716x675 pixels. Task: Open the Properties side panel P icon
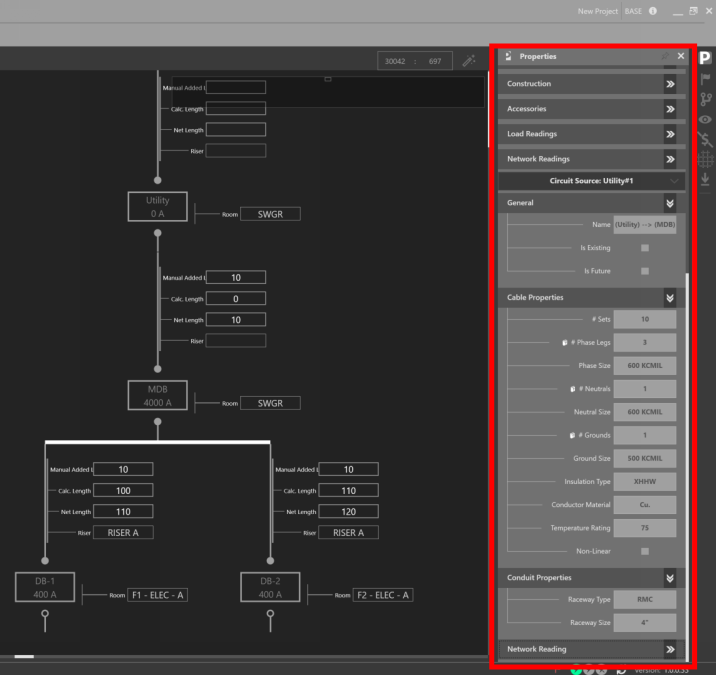tap(705, 58)
